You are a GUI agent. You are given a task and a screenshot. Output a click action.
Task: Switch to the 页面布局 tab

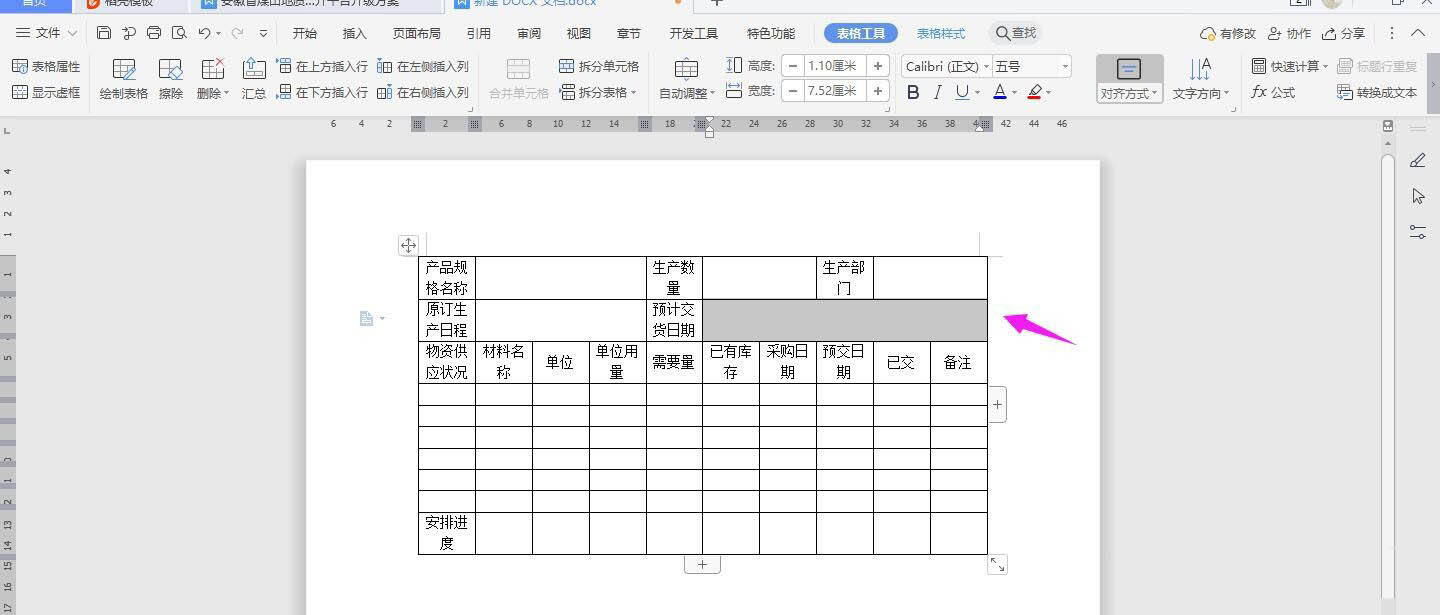pos(417,33)
